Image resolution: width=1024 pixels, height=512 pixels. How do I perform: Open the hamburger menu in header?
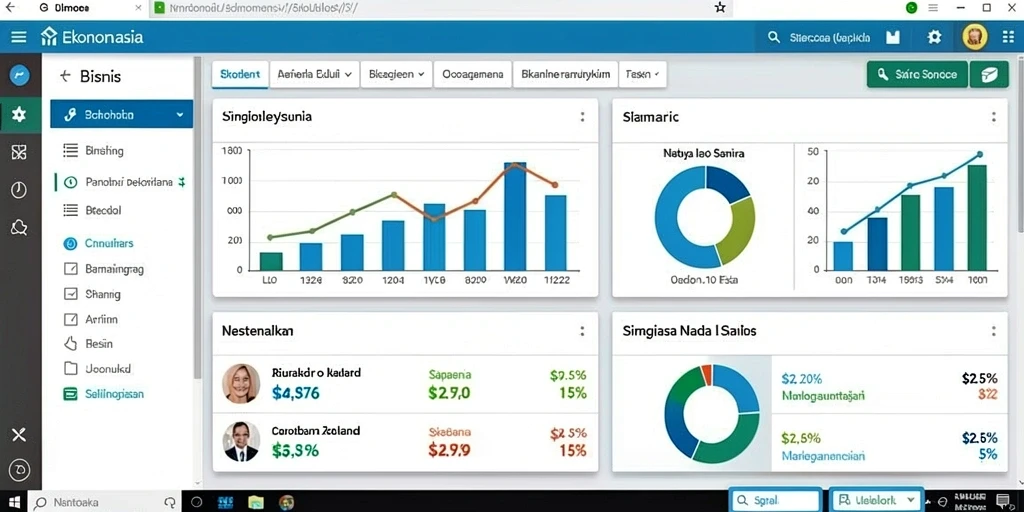19,37
